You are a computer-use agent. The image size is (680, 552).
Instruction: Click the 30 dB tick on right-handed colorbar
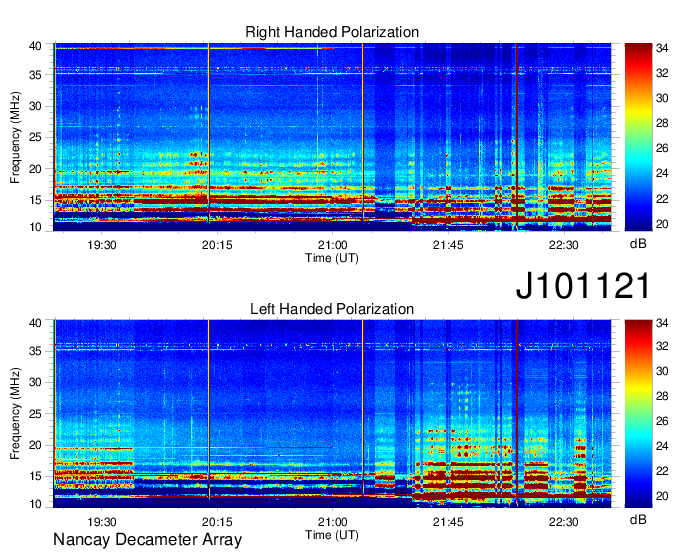662,98
